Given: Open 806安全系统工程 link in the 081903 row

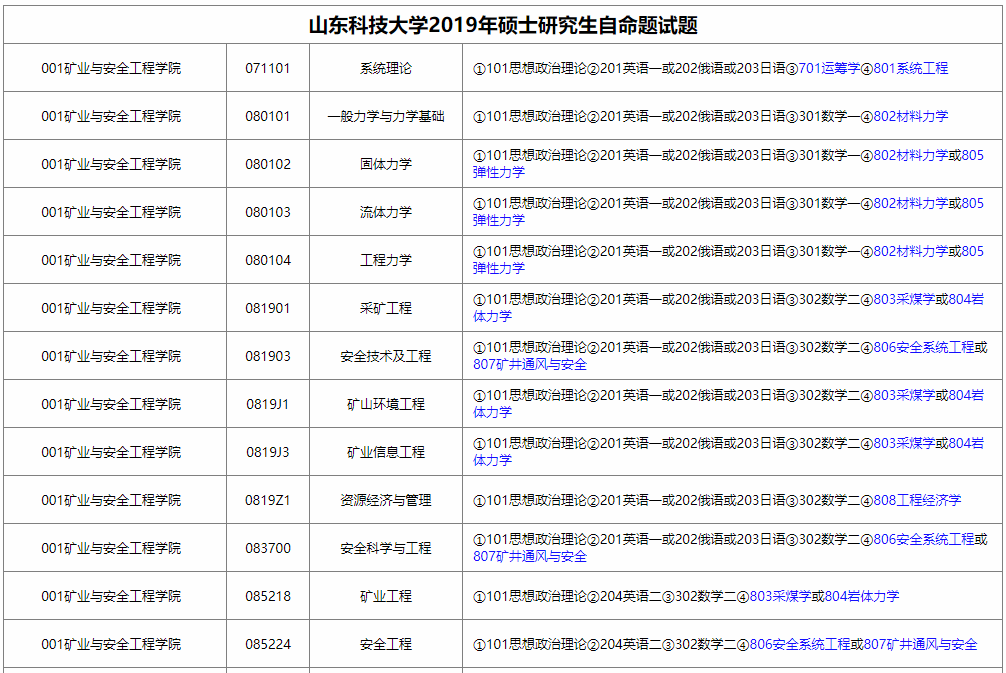Looking at the screenshot, I should [x=923, y=347].
